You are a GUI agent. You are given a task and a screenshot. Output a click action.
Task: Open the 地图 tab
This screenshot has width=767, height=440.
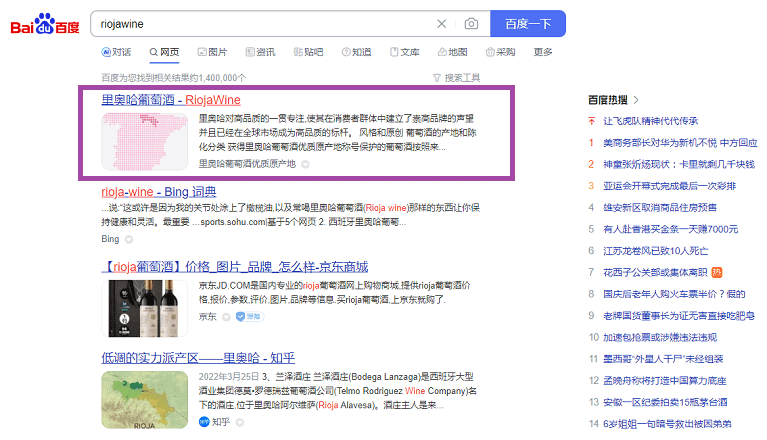click(452, 52)
